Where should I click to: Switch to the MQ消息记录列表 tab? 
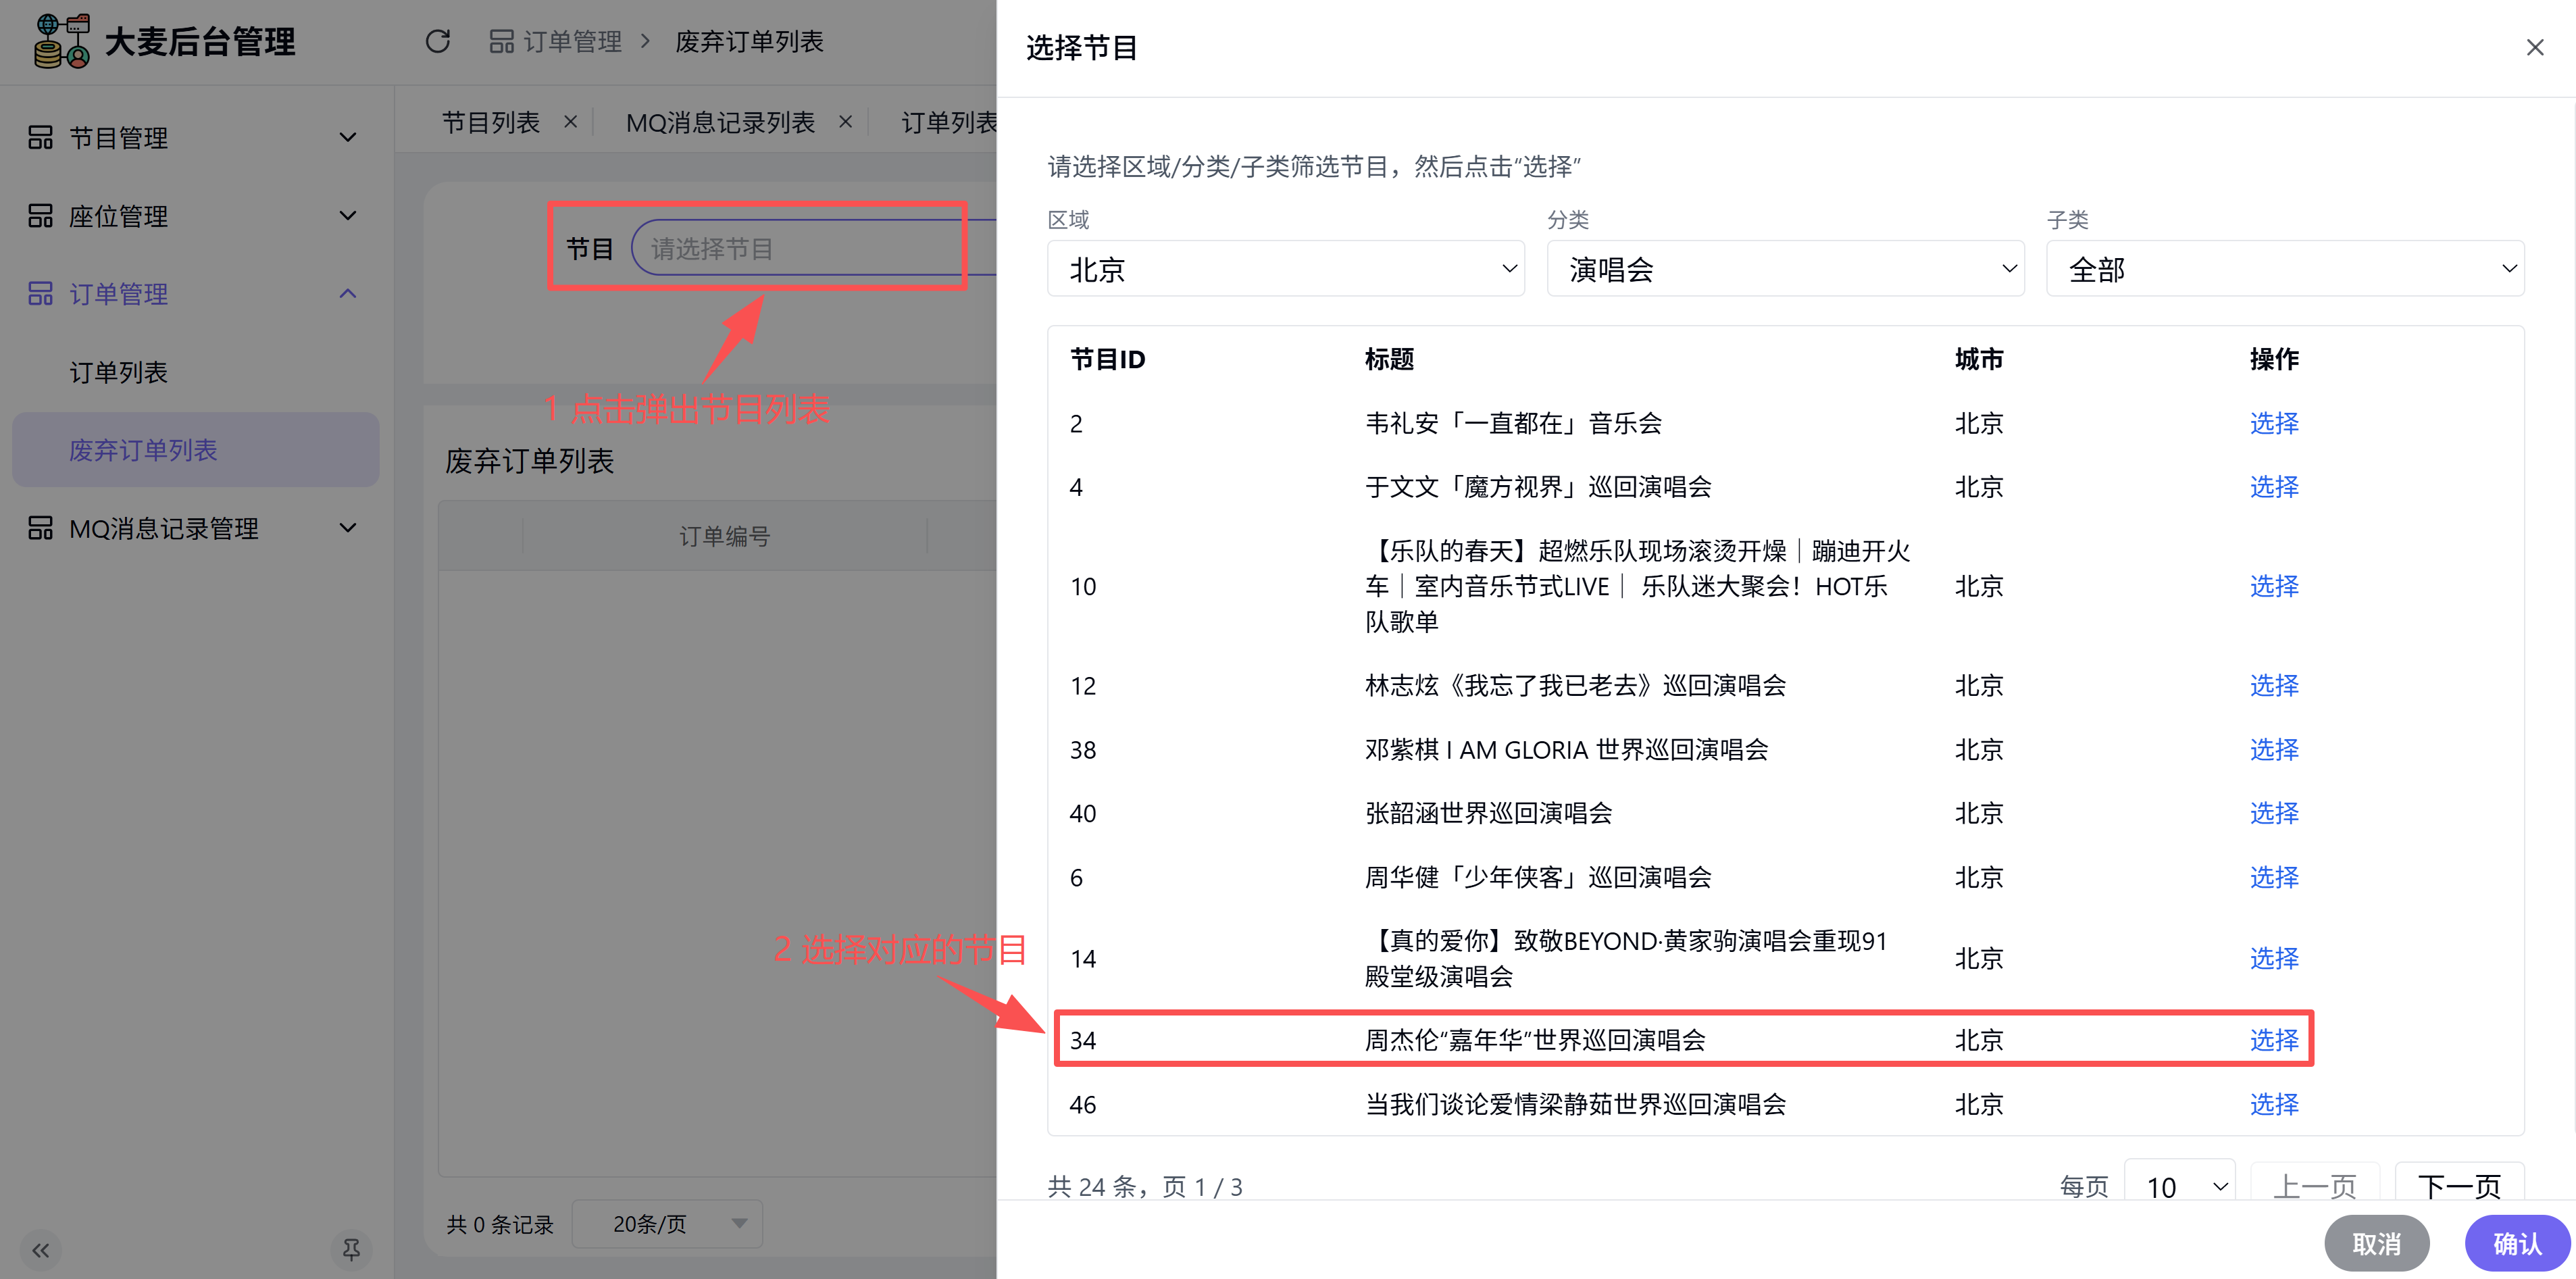coord(720,122)
